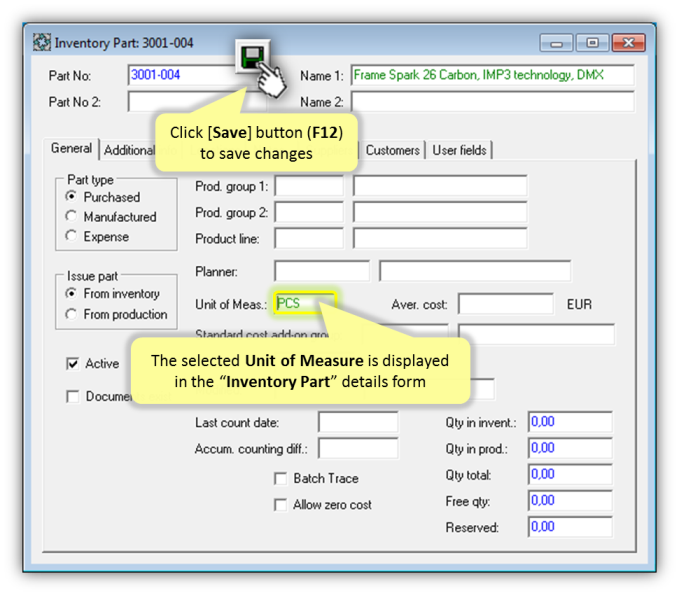679x595 pixels.
Task: Click the Last count date field
Action: pos(357,423)
